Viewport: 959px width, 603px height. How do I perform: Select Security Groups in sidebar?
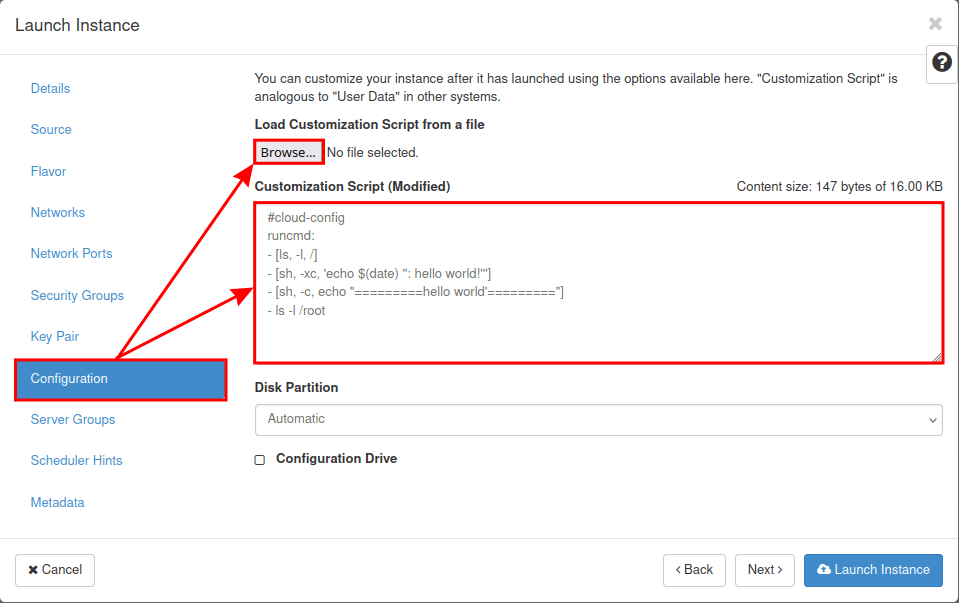[77, 295]
